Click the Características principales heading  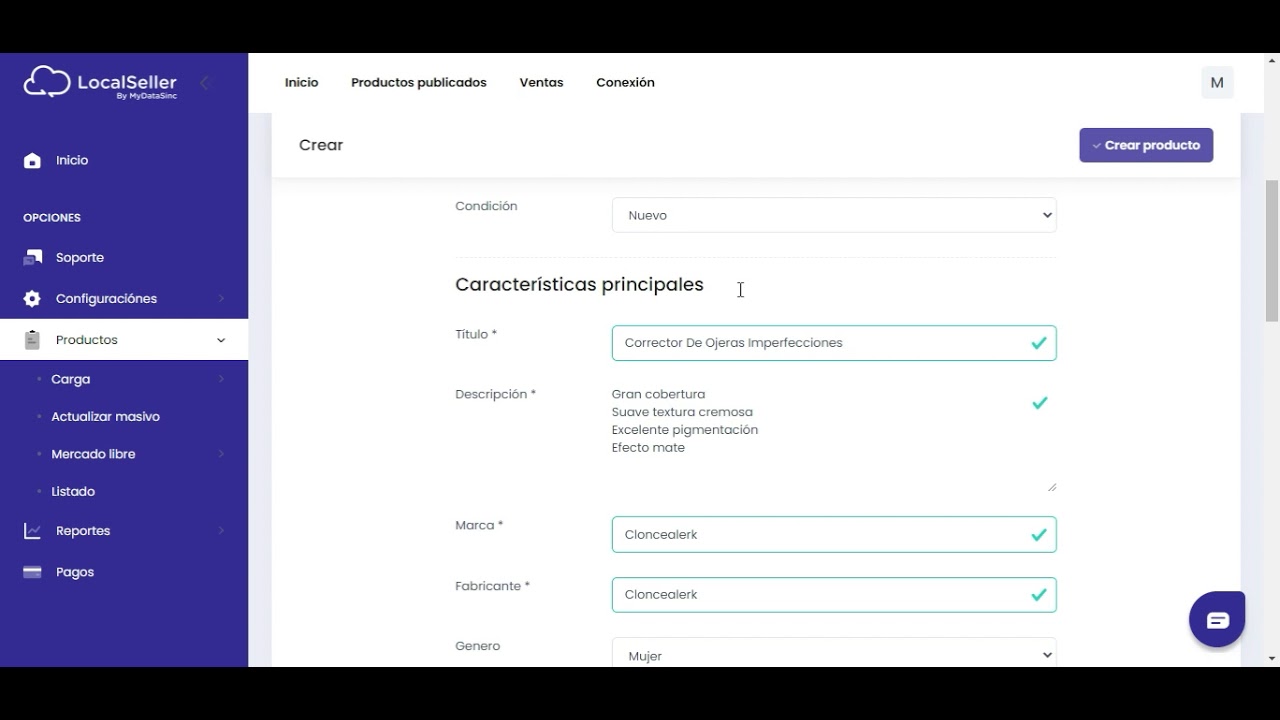click(x=579, y=285)
